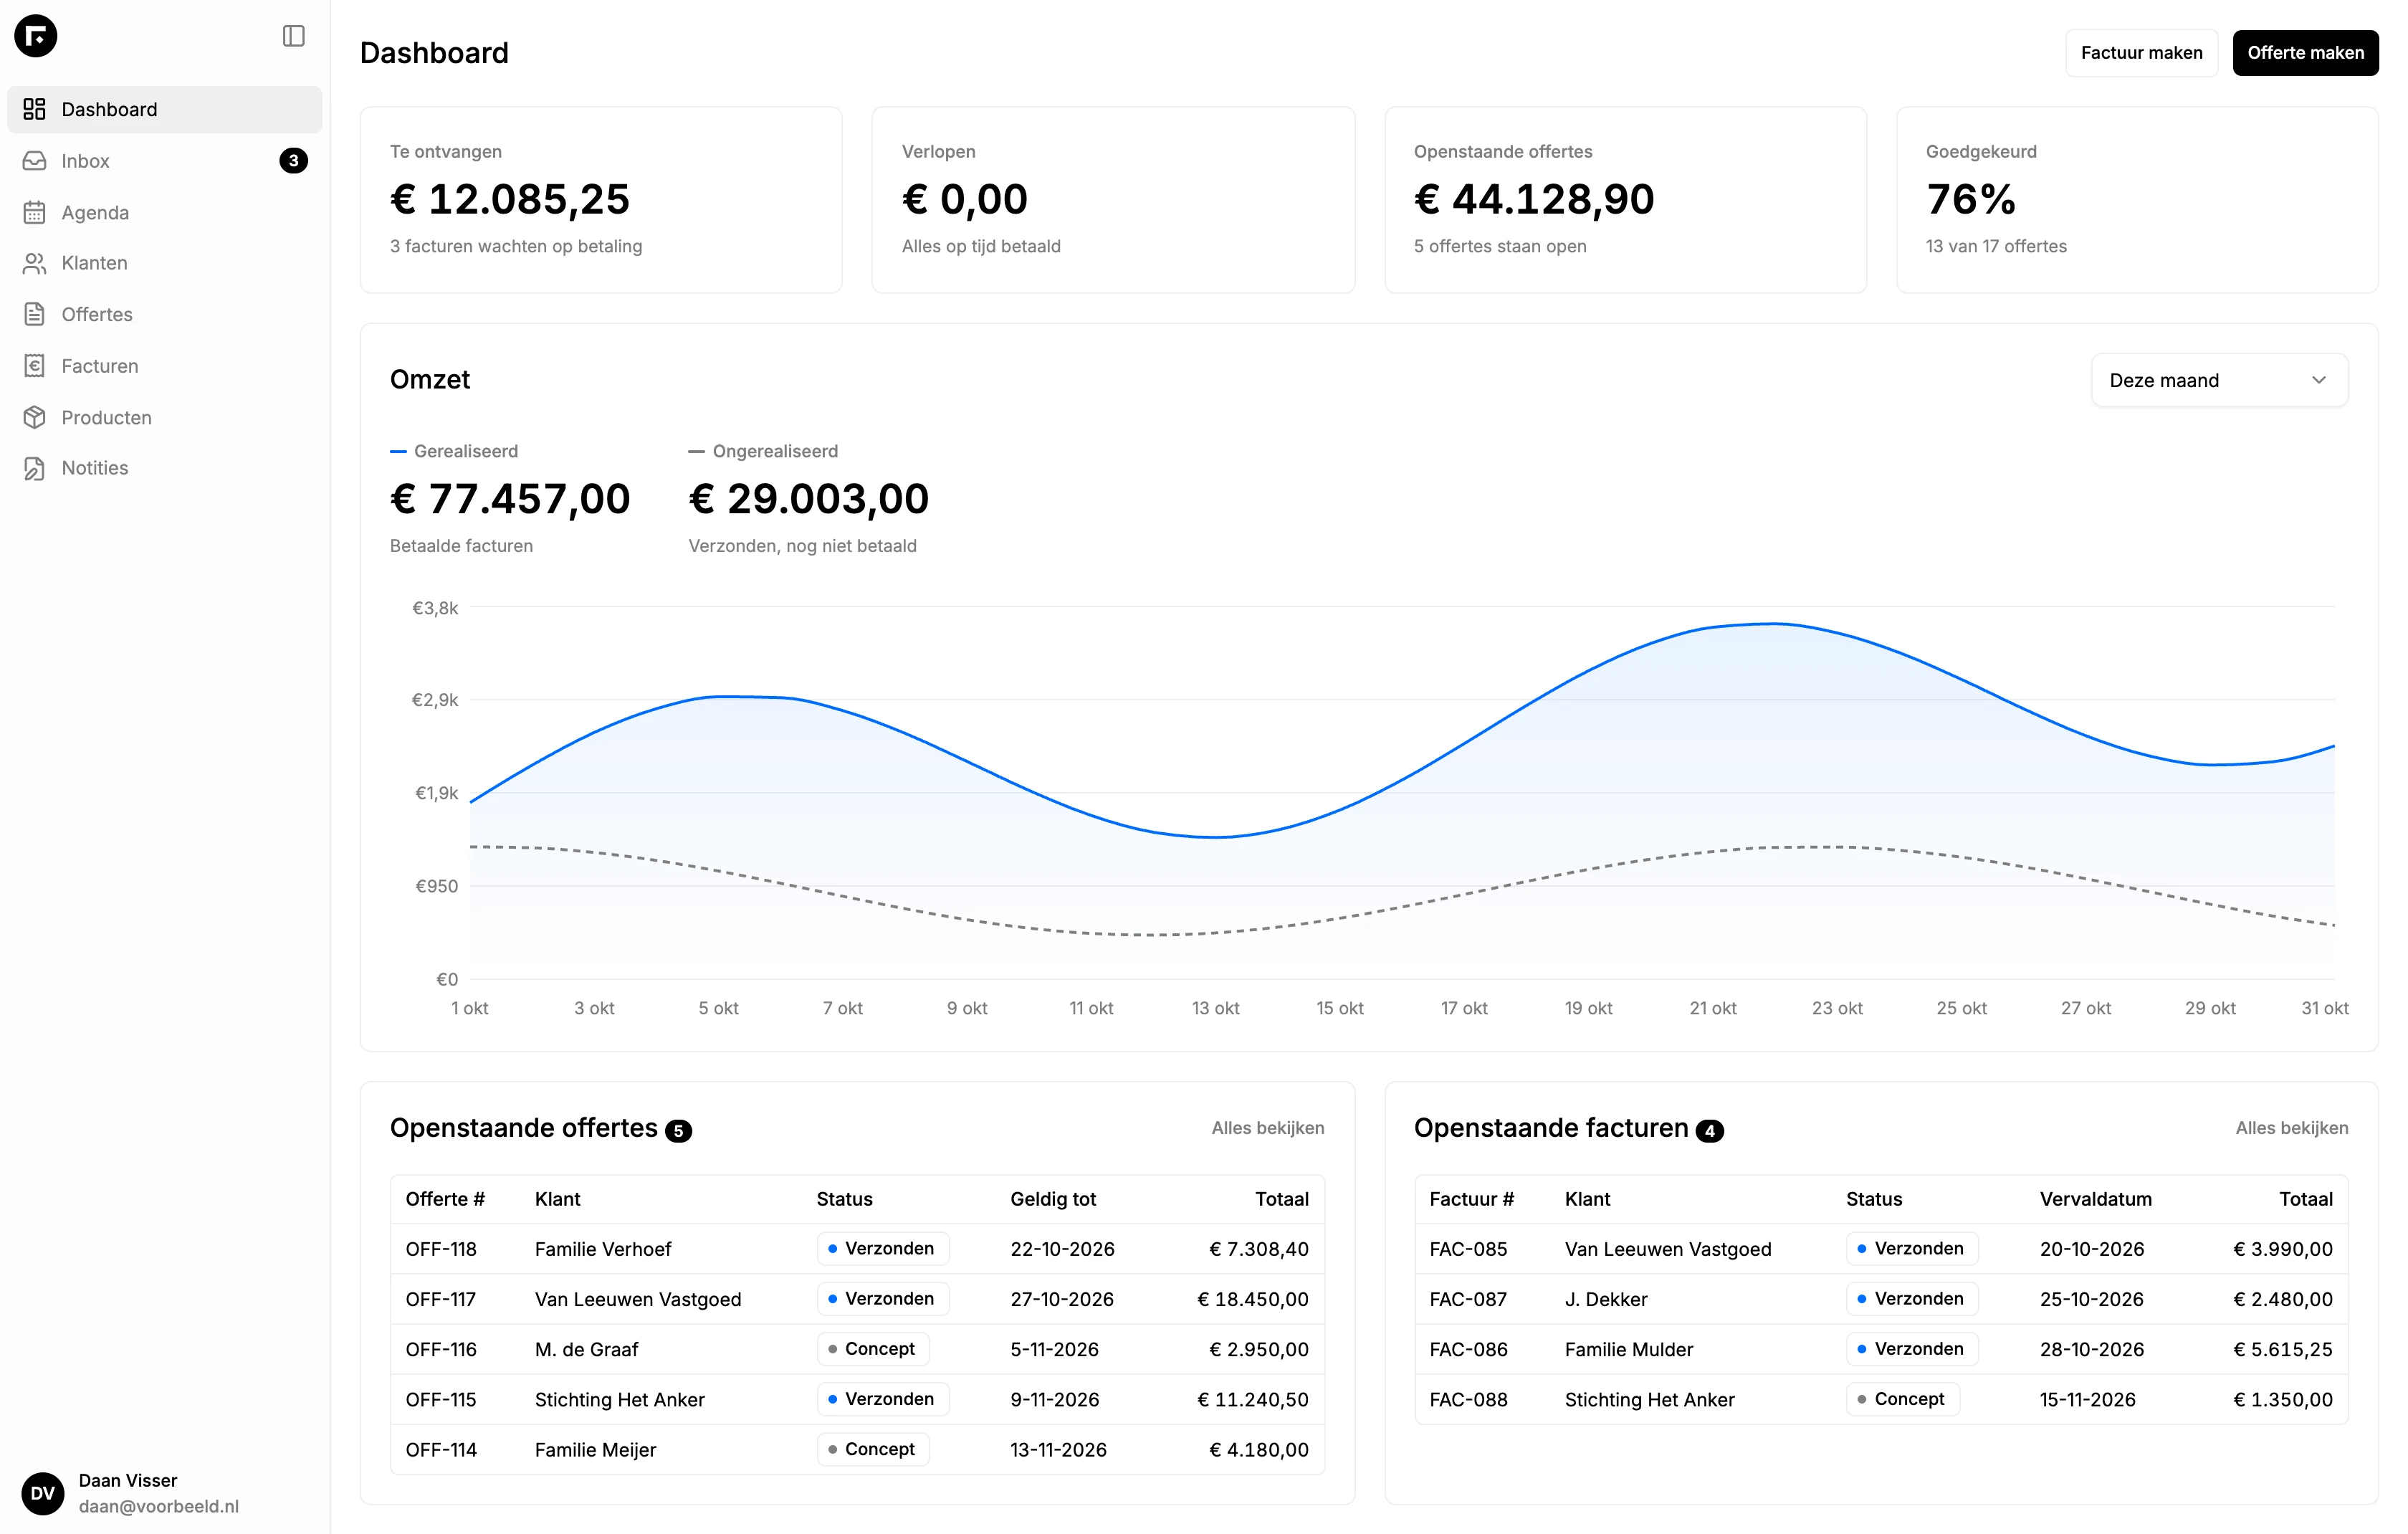Click Offerte maken button
Image resolution: width=2408 pixels, height=1534 pixels.
2305,53
